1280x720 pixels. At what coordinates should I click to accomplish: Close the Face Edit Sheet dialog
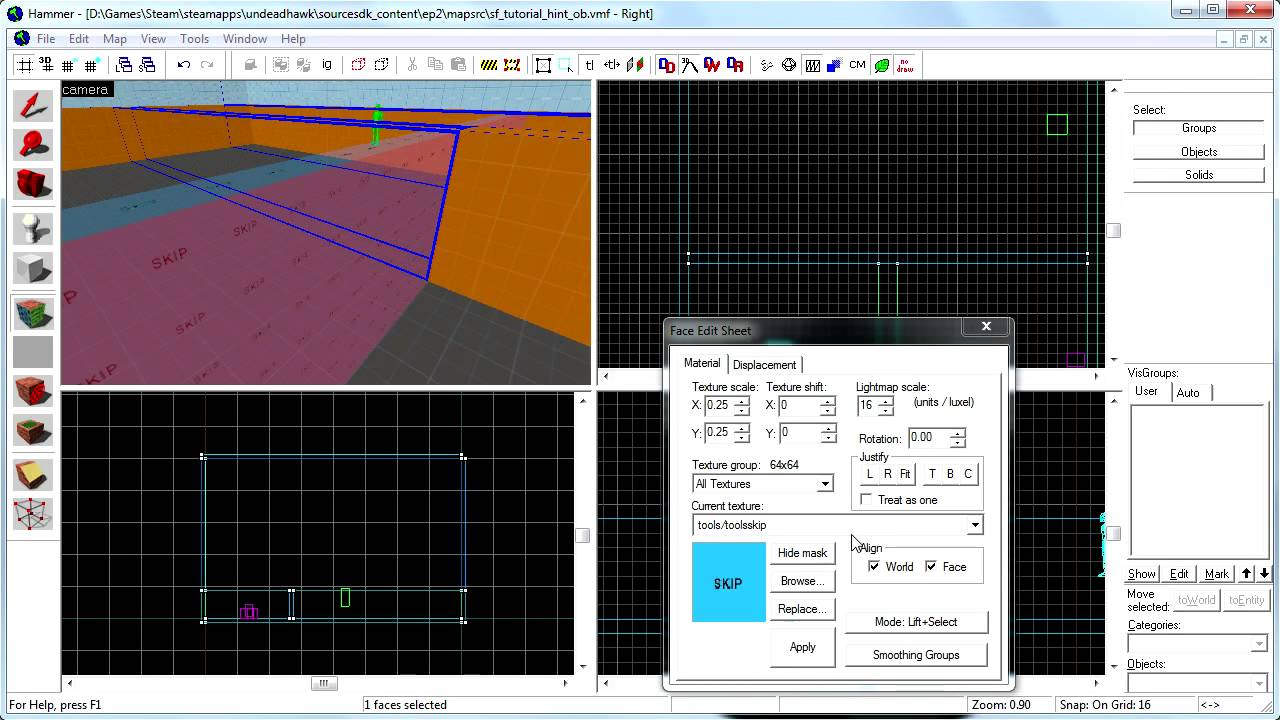tap(986, 326)
